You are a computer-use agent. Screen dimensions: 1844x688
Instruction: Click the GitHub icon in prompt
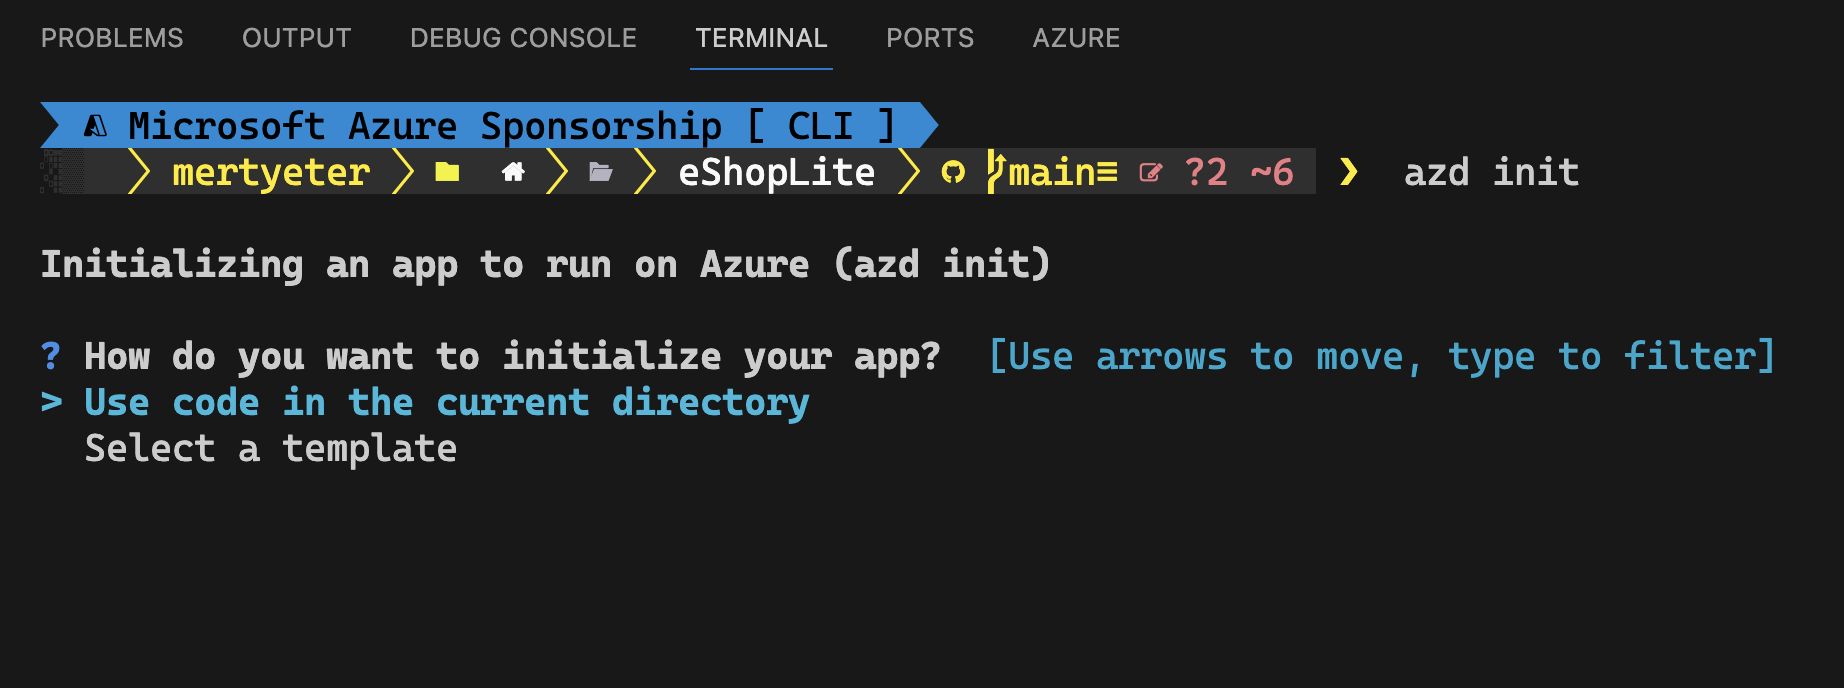click(x=953, y=172)
